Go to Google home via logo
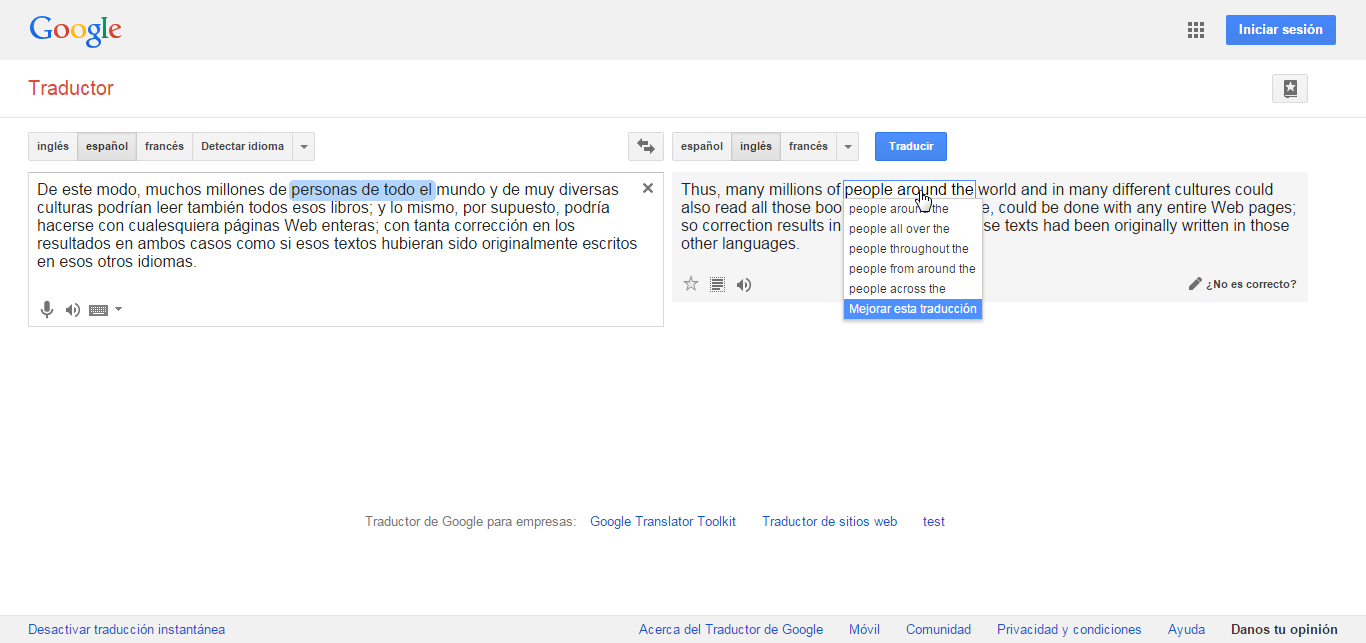Viewport: 1366px width, 643px height. pyautogui.click(x=76, y=30)
